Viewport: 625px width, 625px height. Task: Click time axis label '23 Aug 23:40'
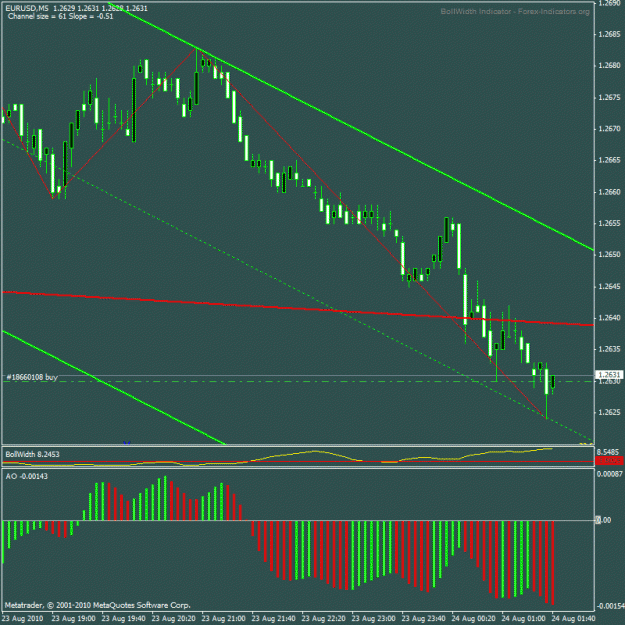(423, 619)
